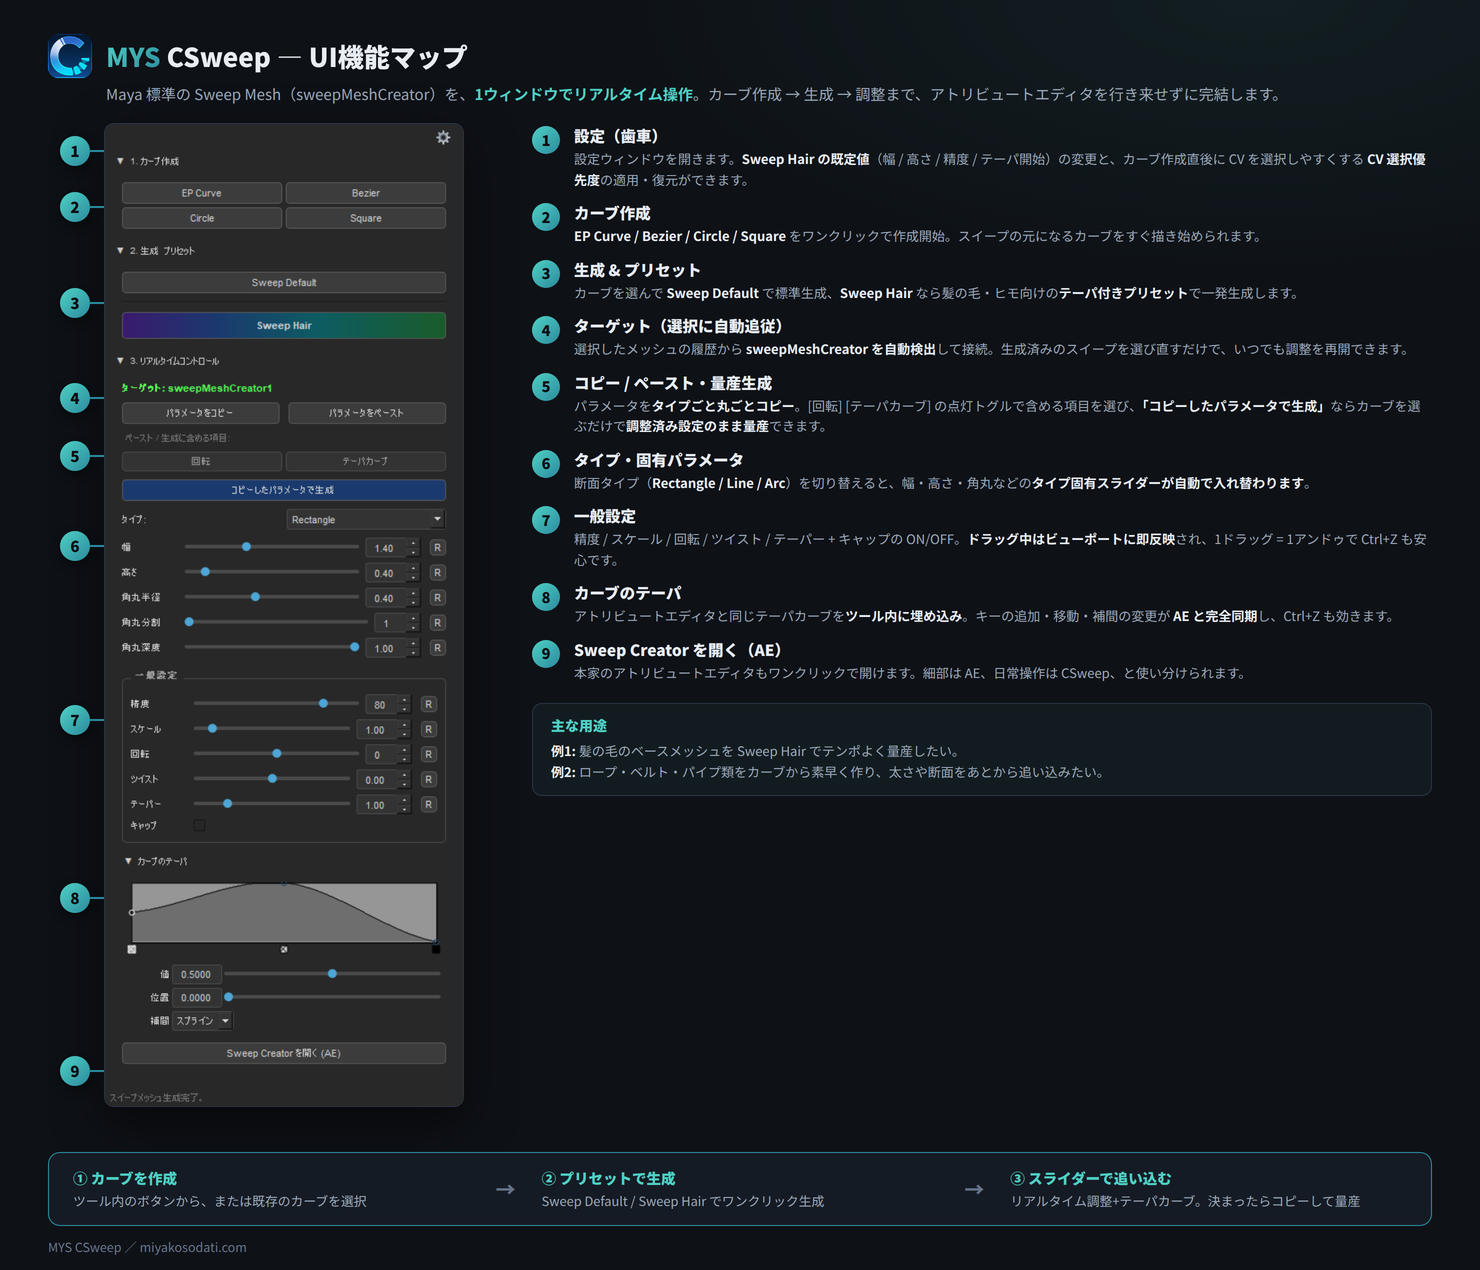Click the スケール slider handle

212,729
